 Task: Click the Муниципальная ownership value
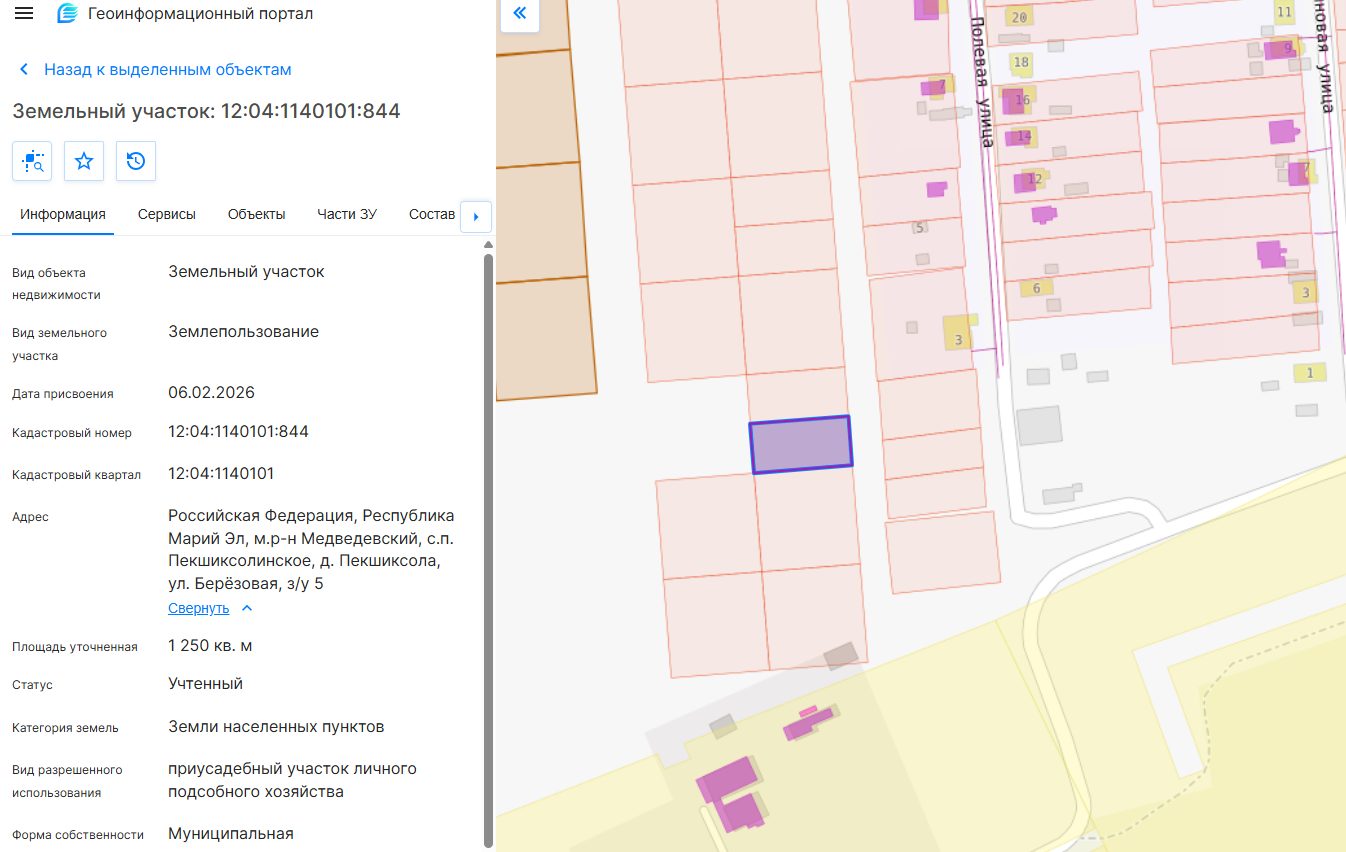point(231,833)
